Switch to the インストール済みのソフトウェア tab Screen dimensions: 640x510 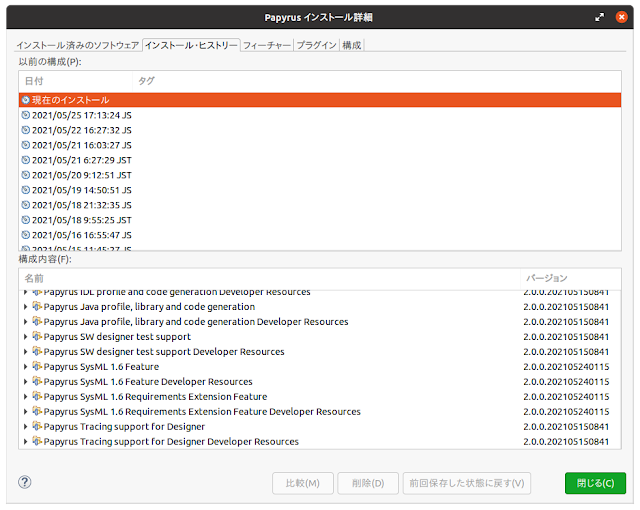pyautogui.click(x=78, y=45)
